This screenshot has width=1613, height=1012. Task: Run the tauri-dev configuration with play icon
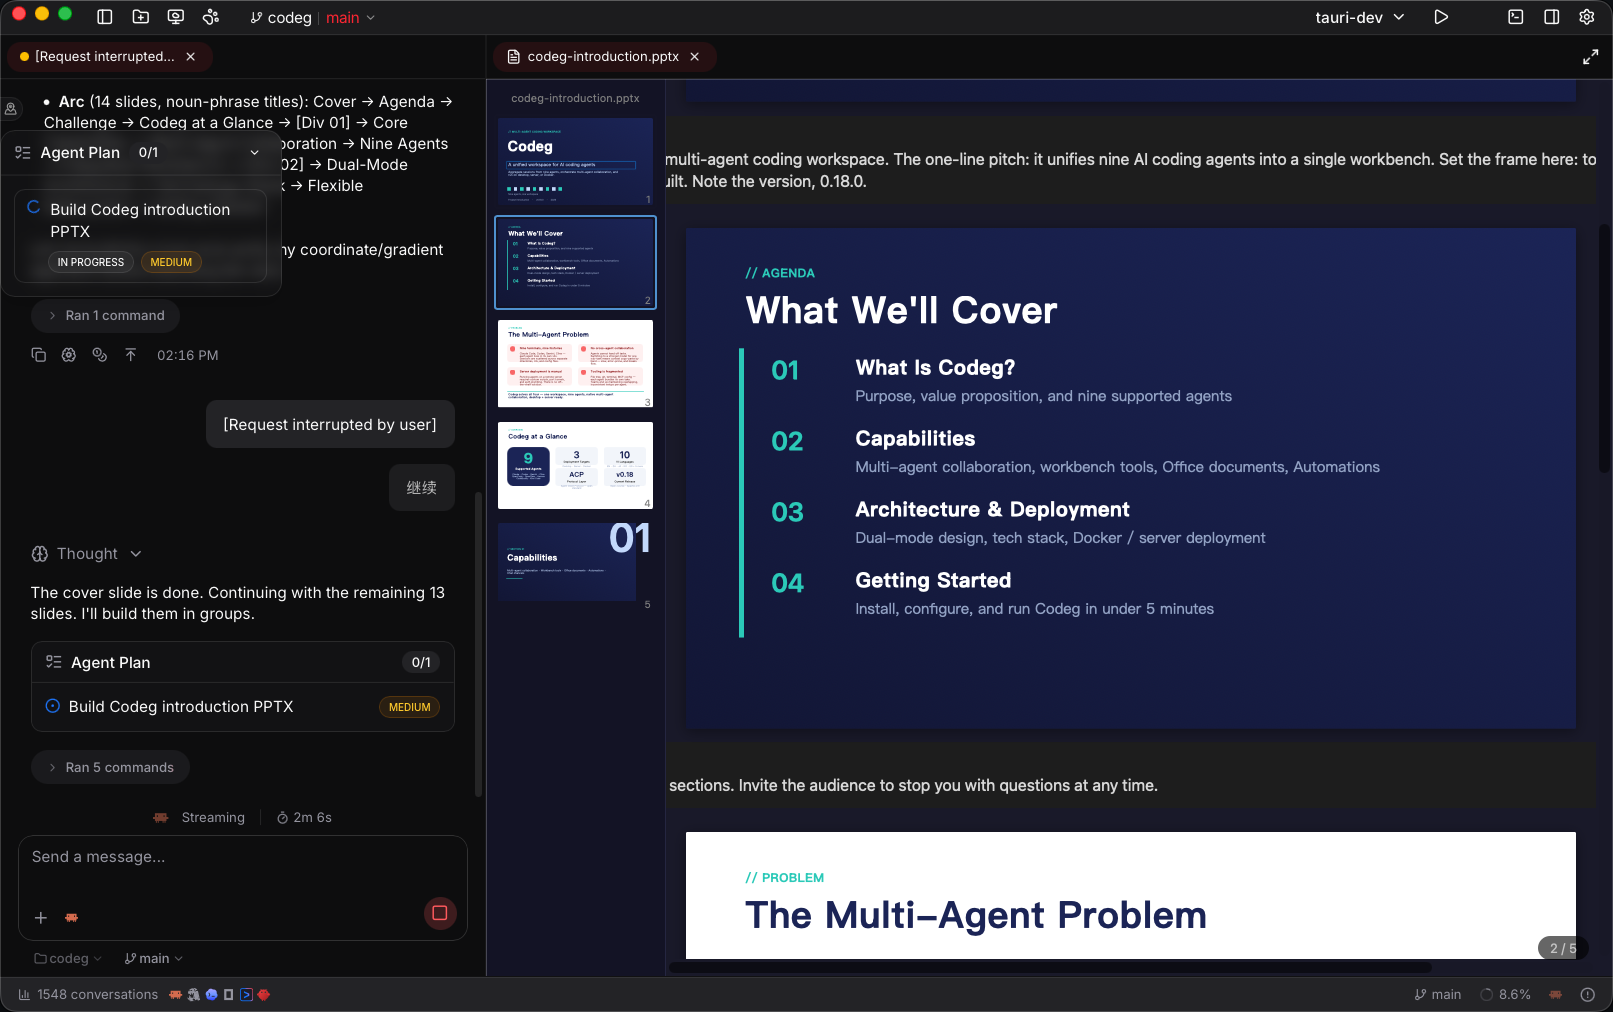tap(1441, 17)
